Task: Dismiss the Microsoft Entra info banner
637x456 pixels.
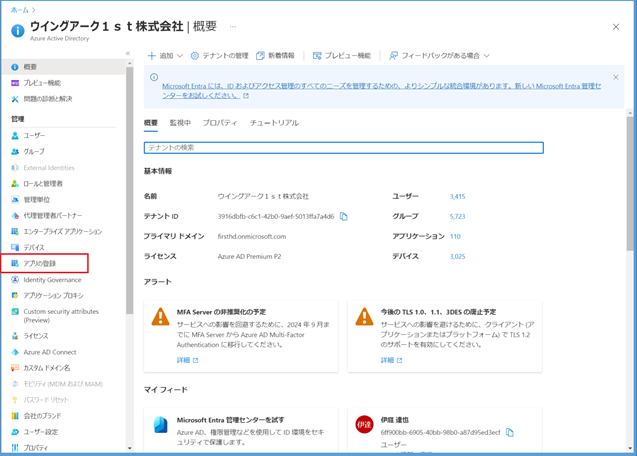Action: (616, 77)
